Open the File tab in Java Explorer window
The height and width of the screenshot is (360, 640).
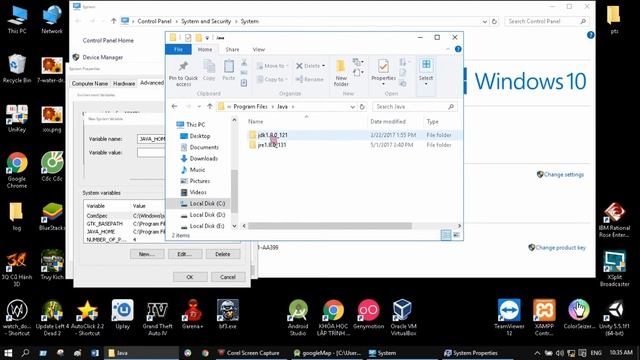click(178, 49)
